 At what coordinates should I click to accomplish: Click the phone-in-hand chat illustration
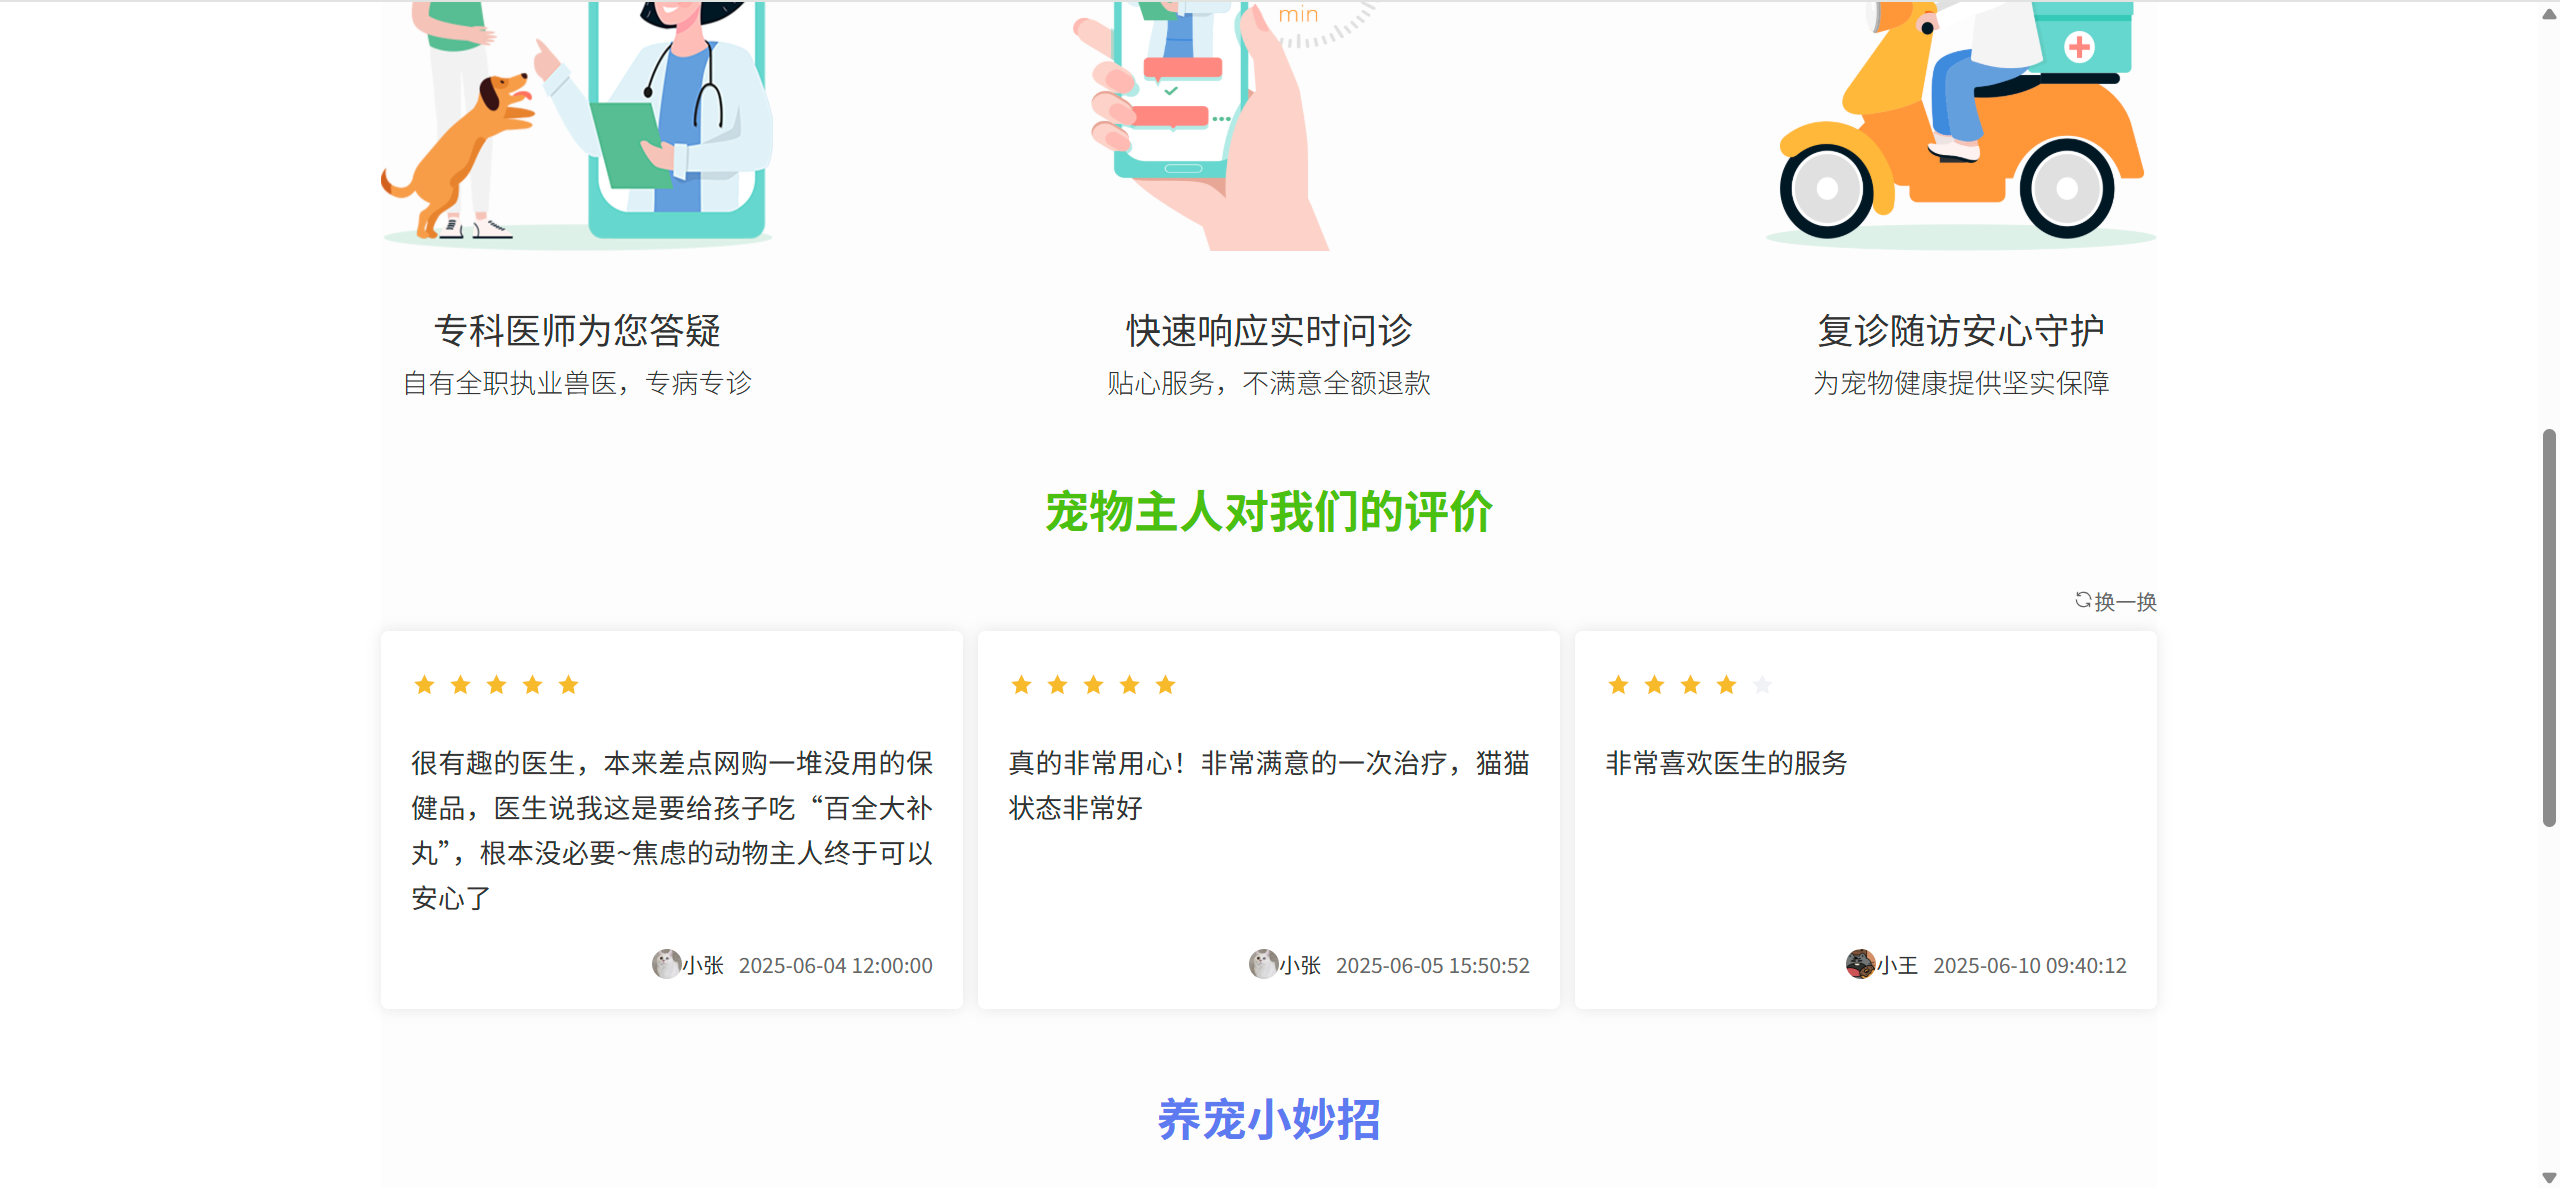tap(1225, 125)
